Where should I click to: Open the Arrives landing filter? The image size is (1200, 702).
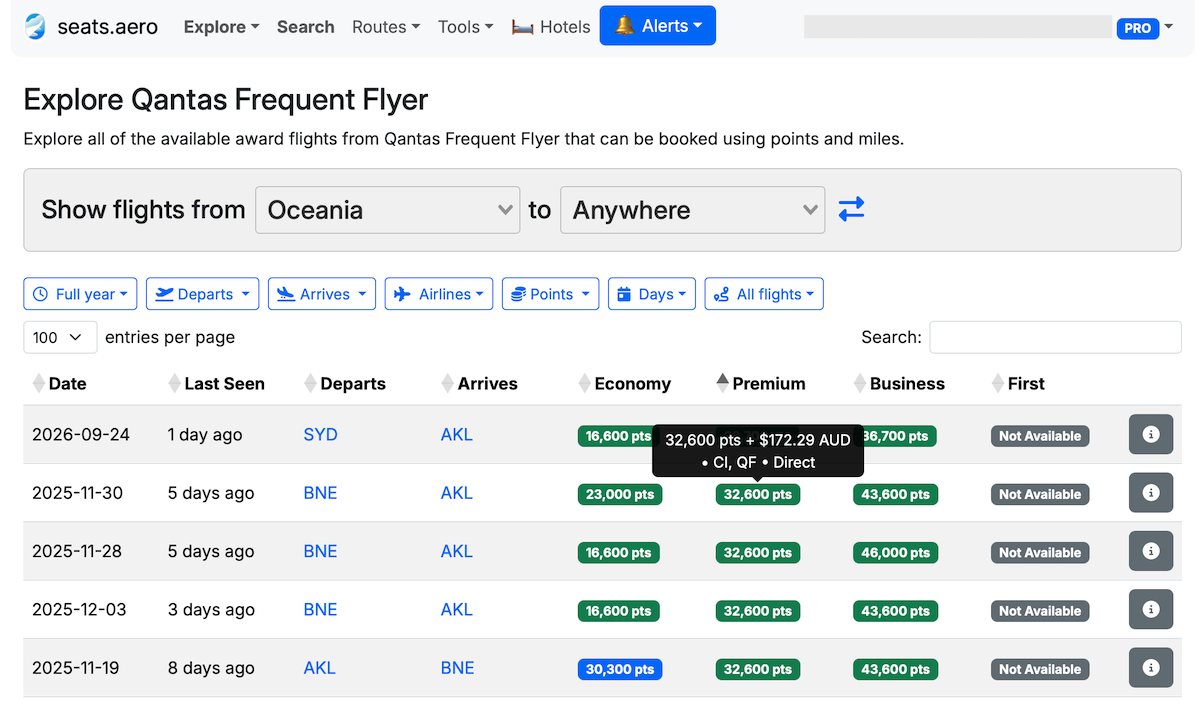[321, 293]
